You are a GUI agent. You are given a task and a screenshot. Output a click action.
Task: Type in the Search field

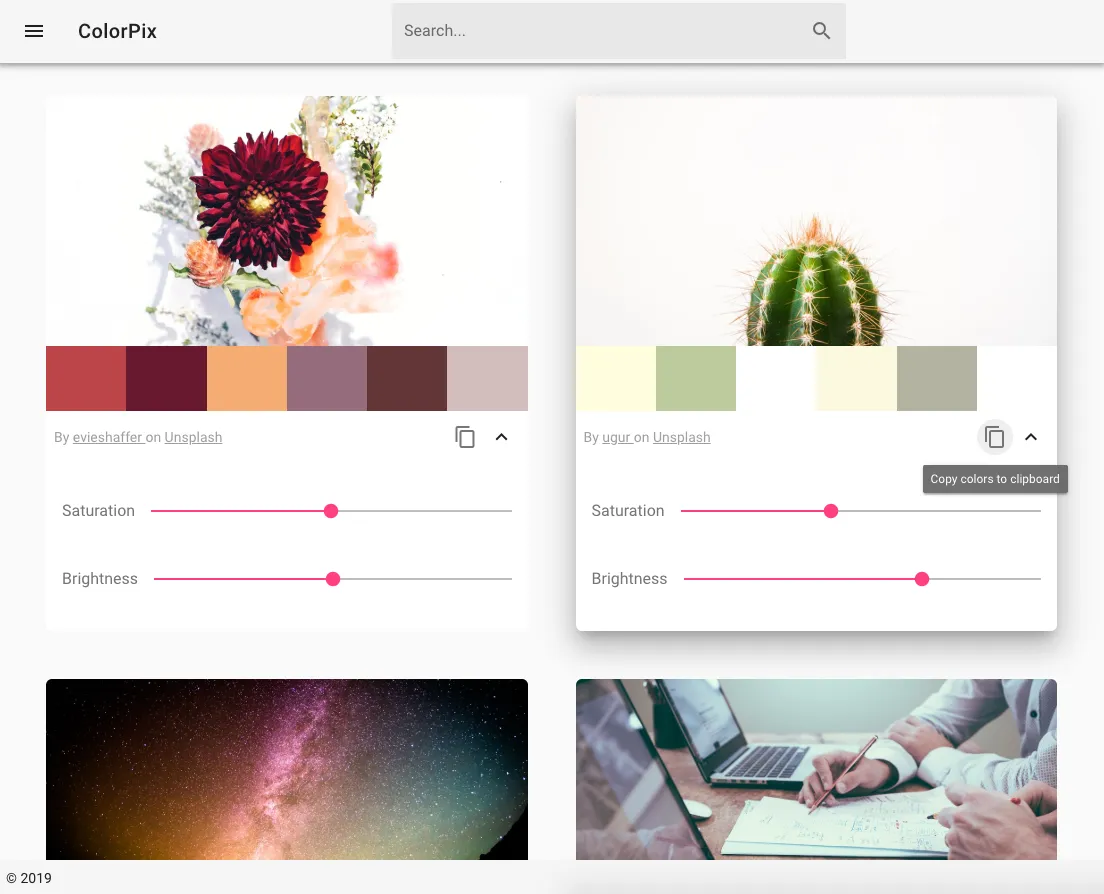(600, 31)
